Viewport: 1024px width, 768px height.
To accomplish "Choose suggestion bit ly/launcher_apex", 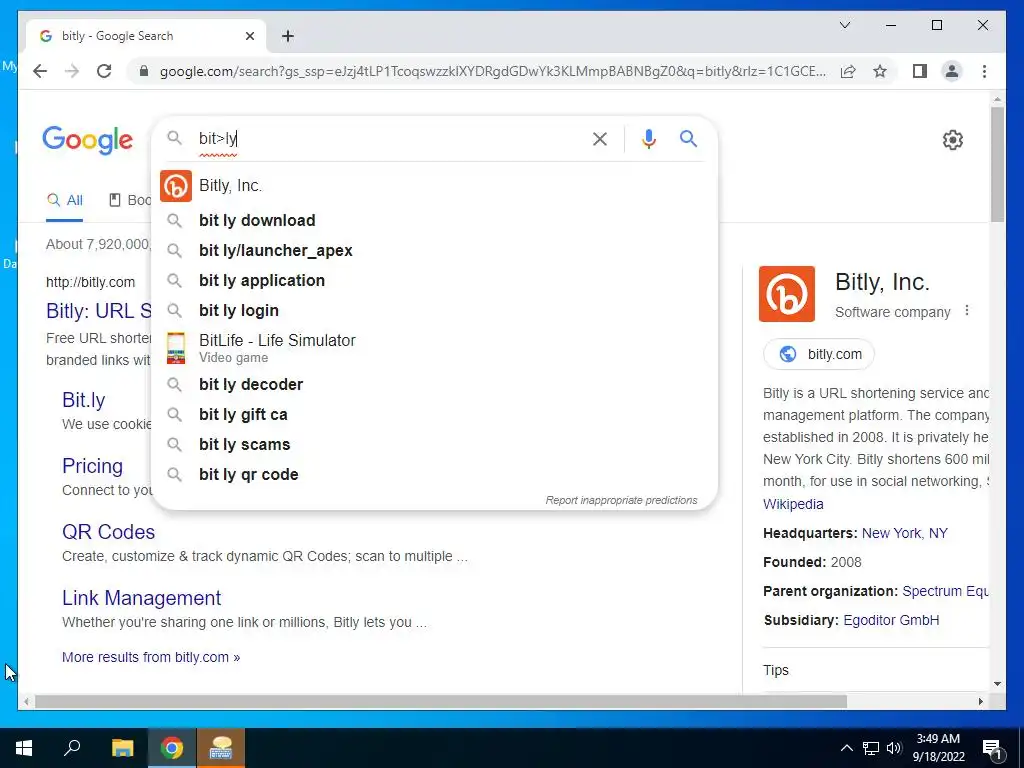I will [434, 251].
